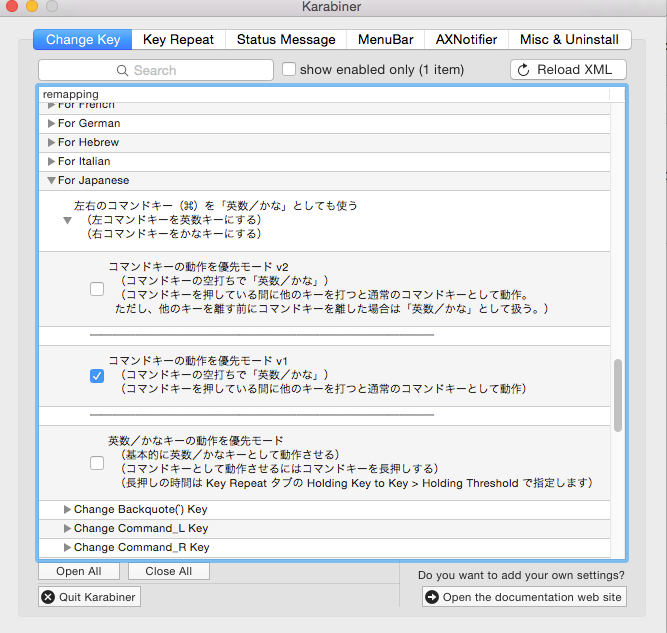667x633 pixels.
Task: Open the AXNotifier tab
Action: pyautogui.click(x=466, y=40)
